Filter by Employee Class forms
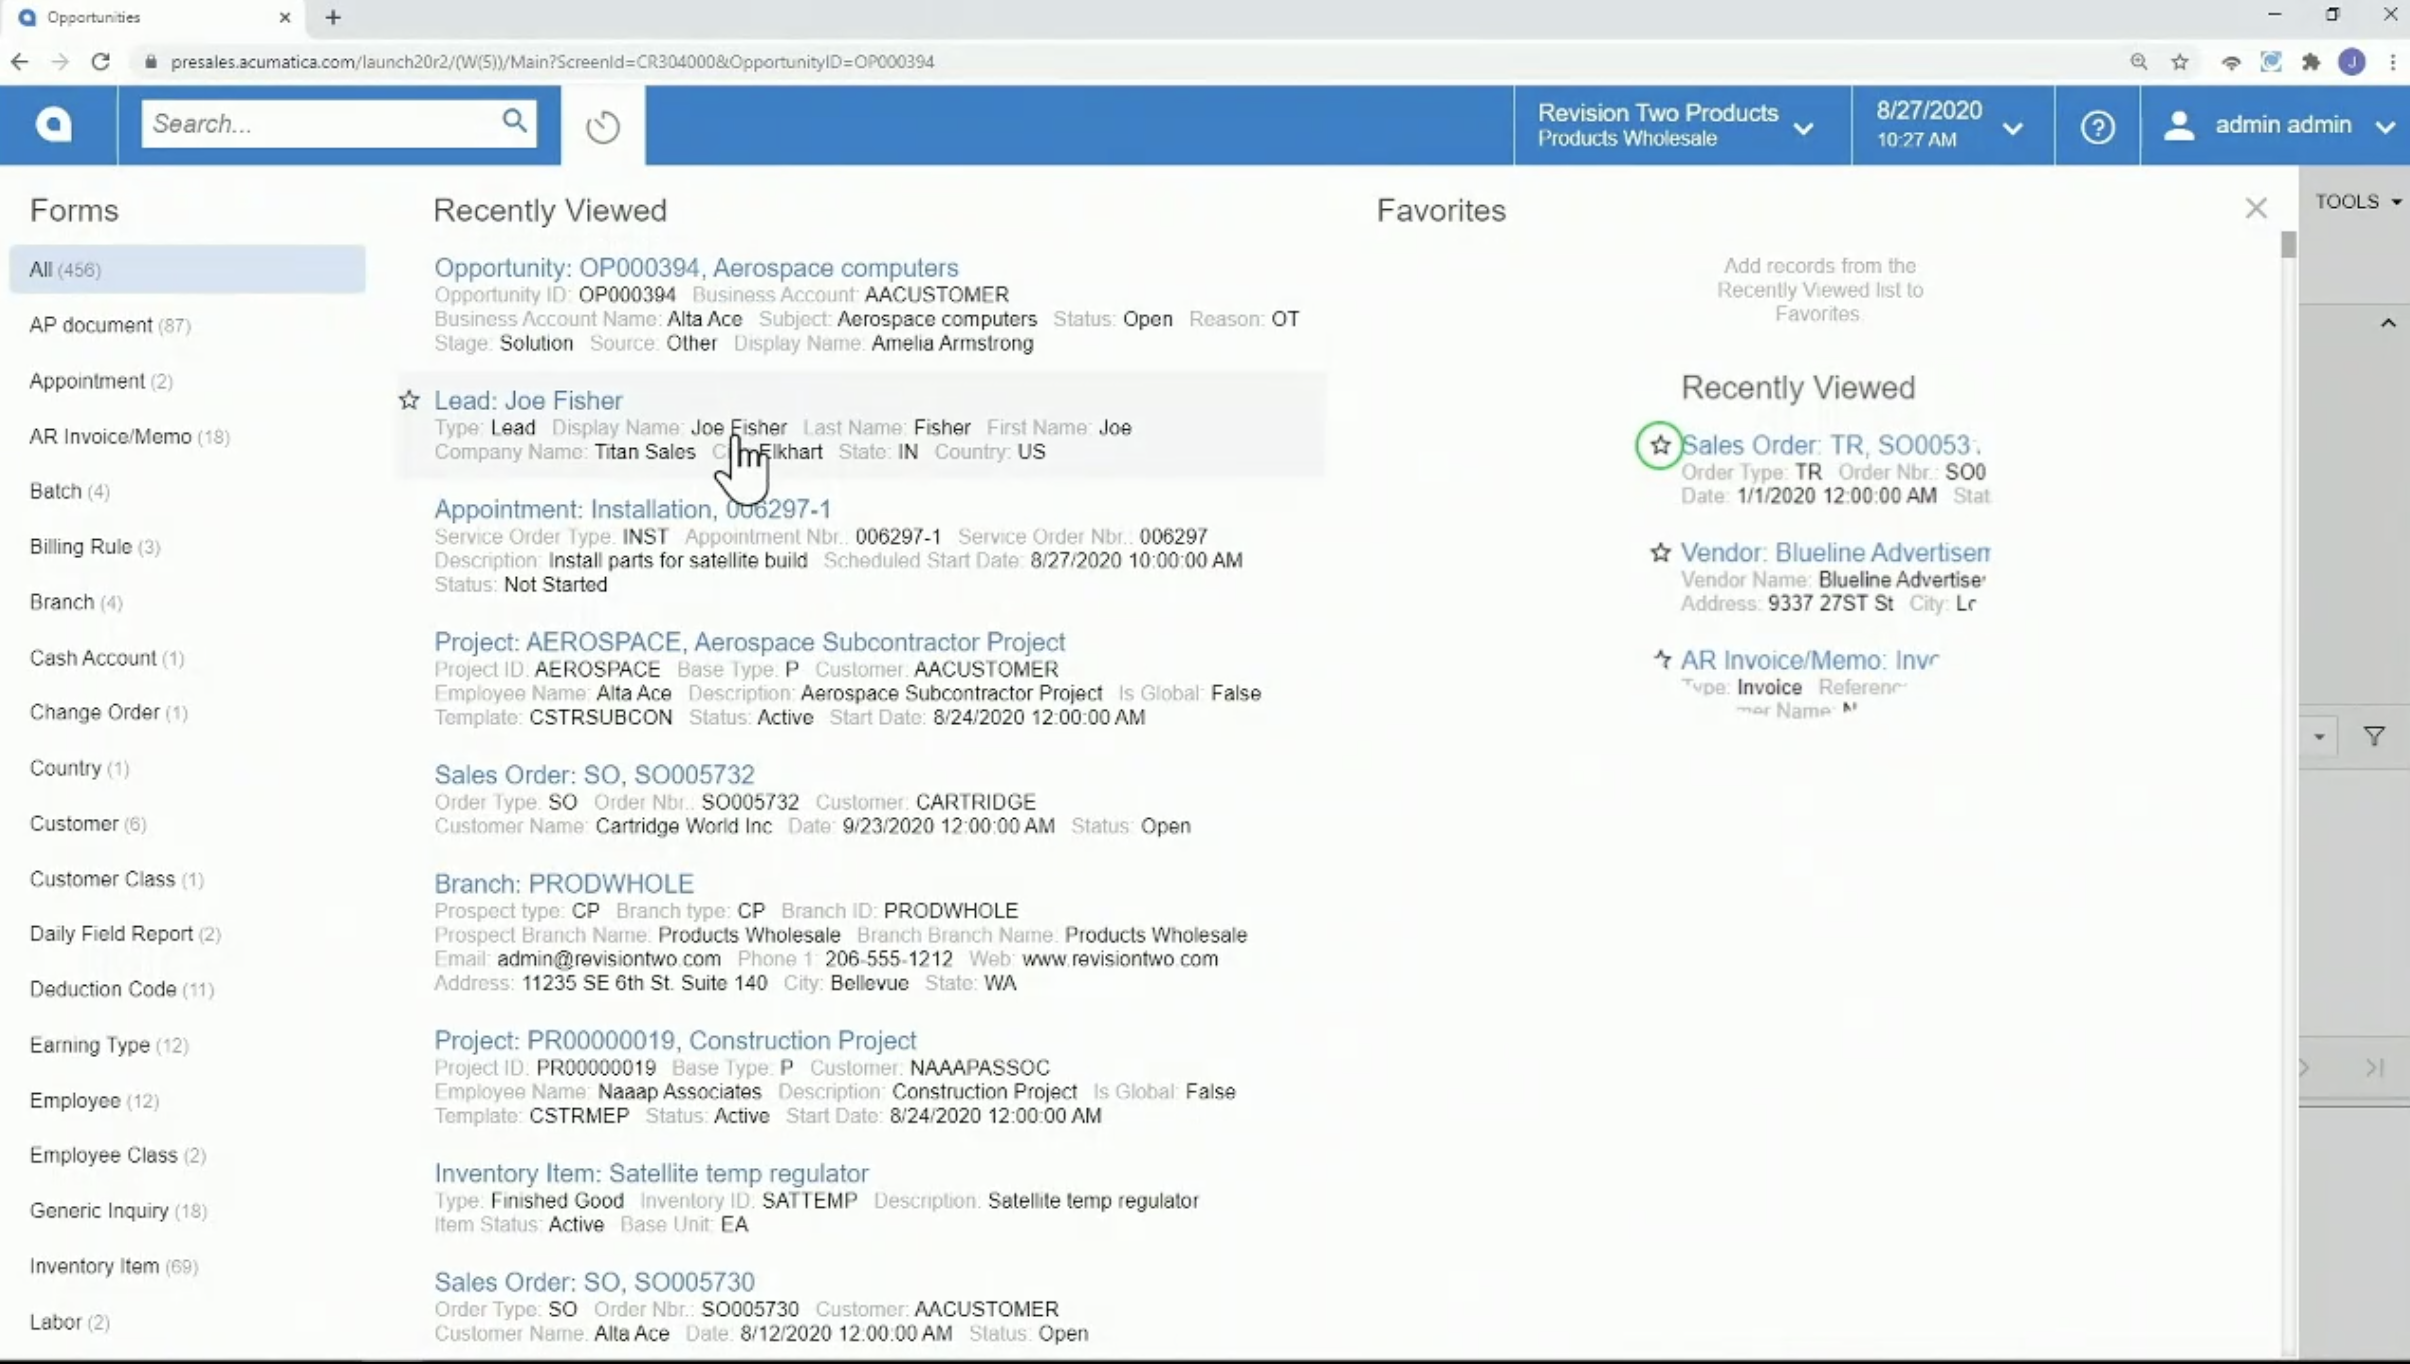This screenshot has height=1364, width=2410. pyautogui.click(x=118, y=1155)
